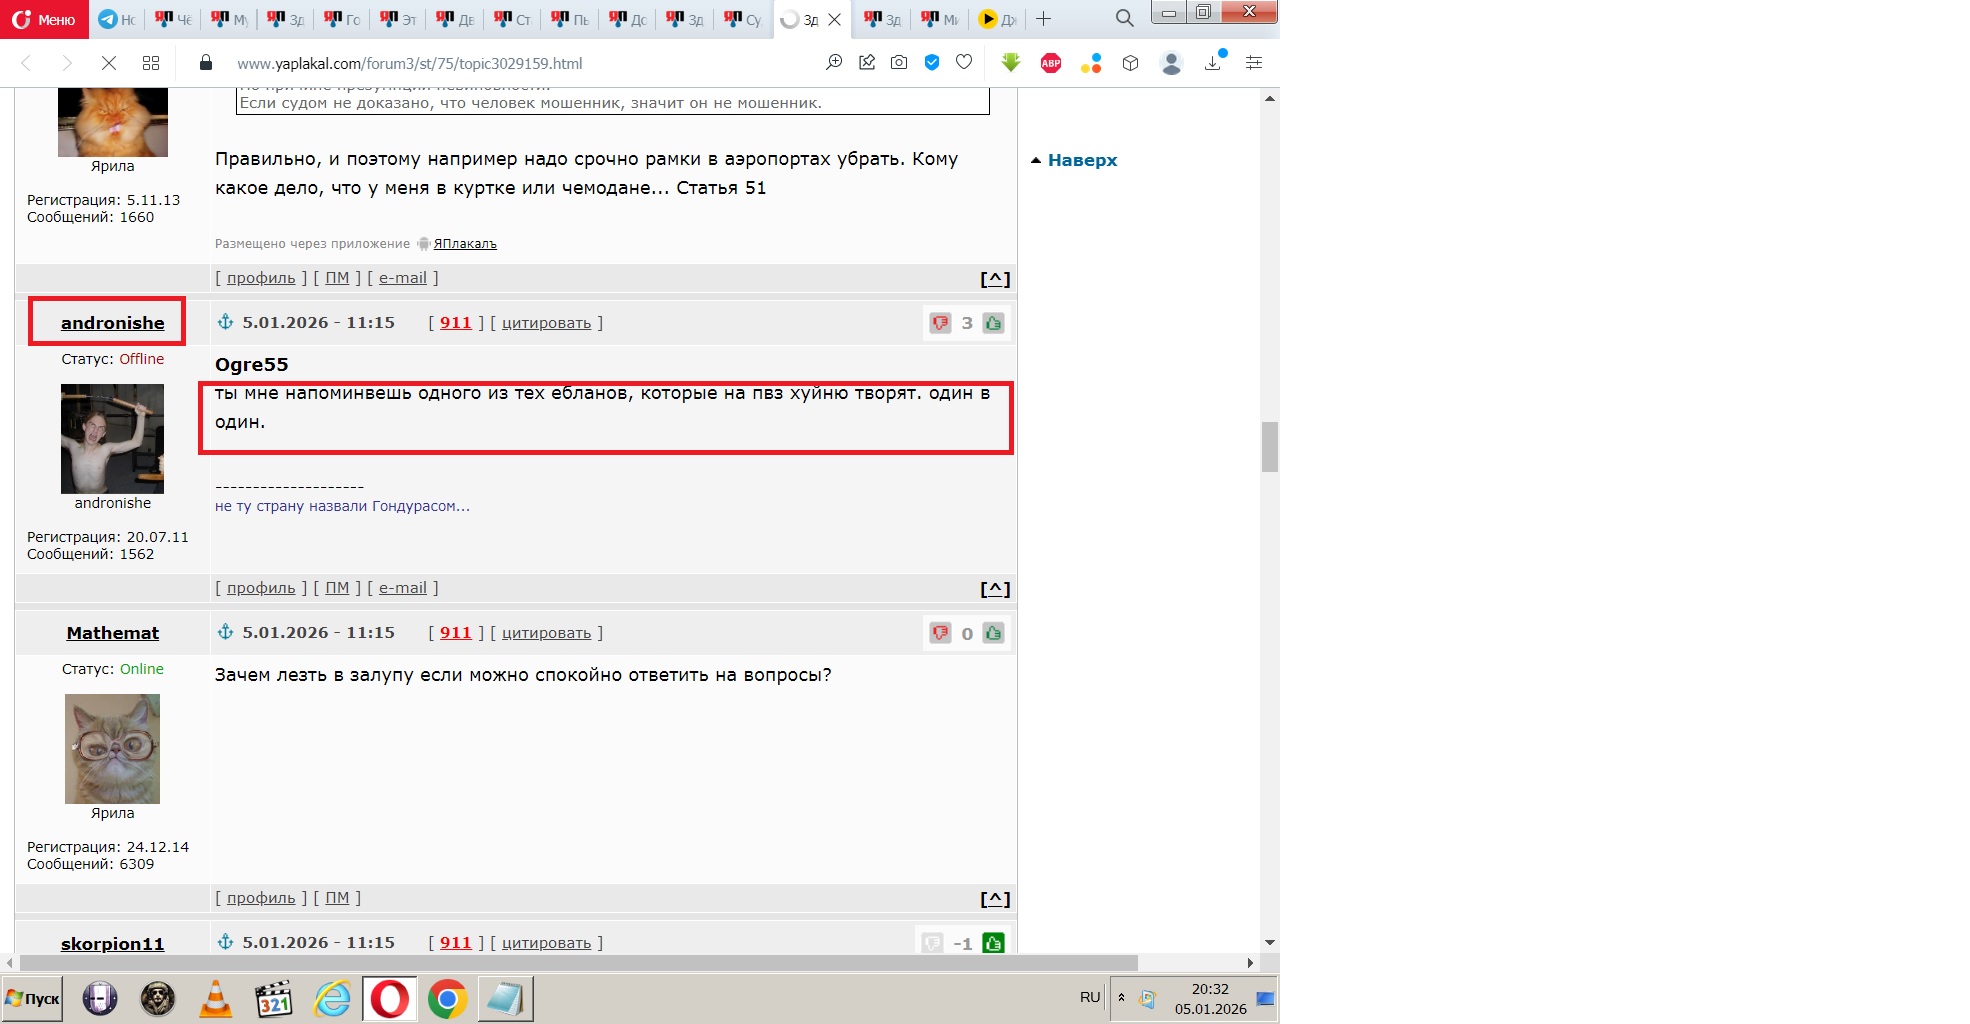
Task: Click the yaplakal.com address bar
Action: coord(409,63)
